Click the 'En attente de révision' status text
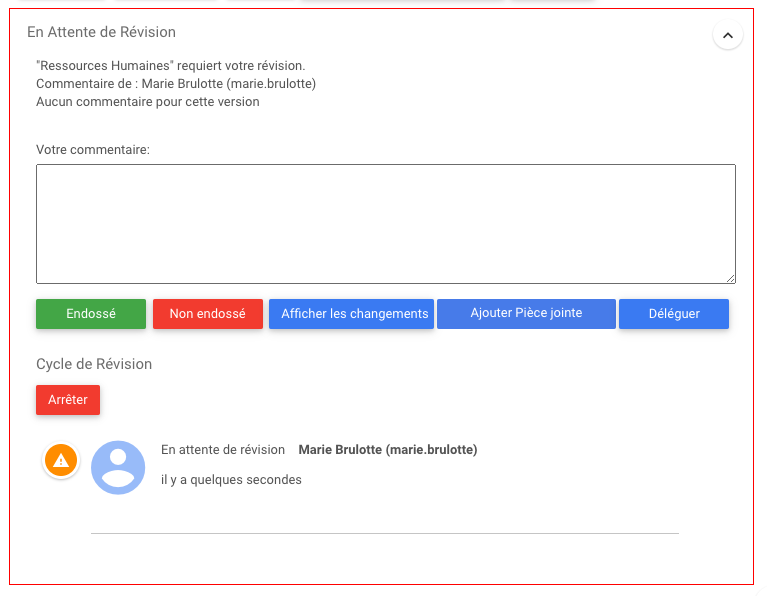The width and height of the screenshot is (767, 596). point(223,450)
